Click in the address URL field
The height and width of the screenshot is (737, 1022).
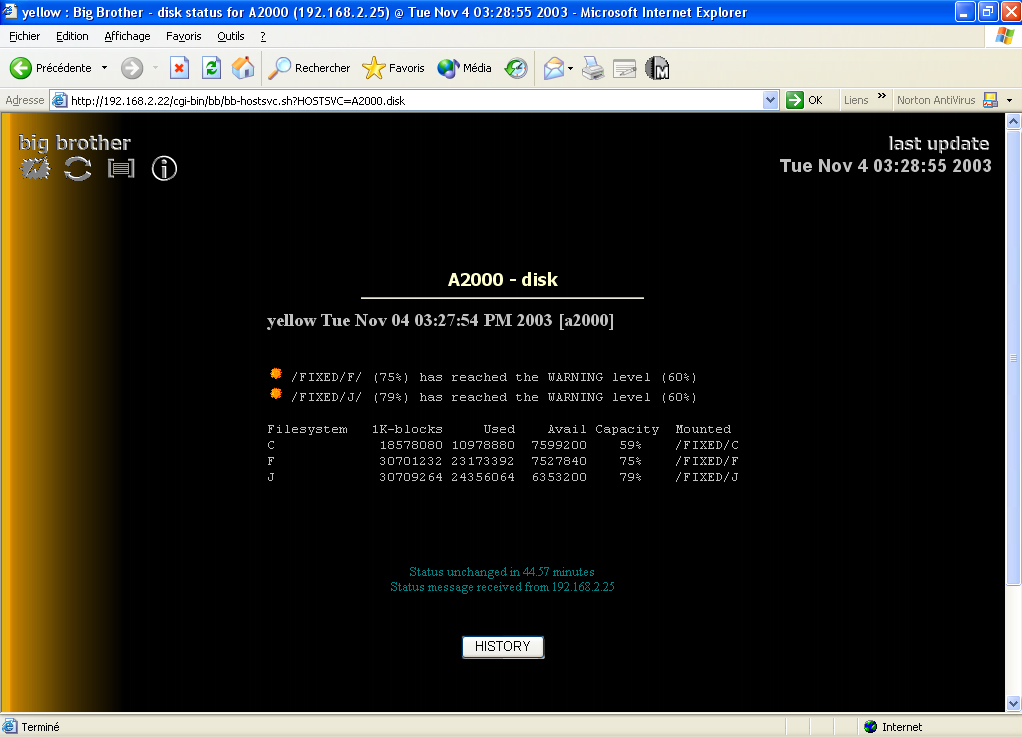point(400,100)
